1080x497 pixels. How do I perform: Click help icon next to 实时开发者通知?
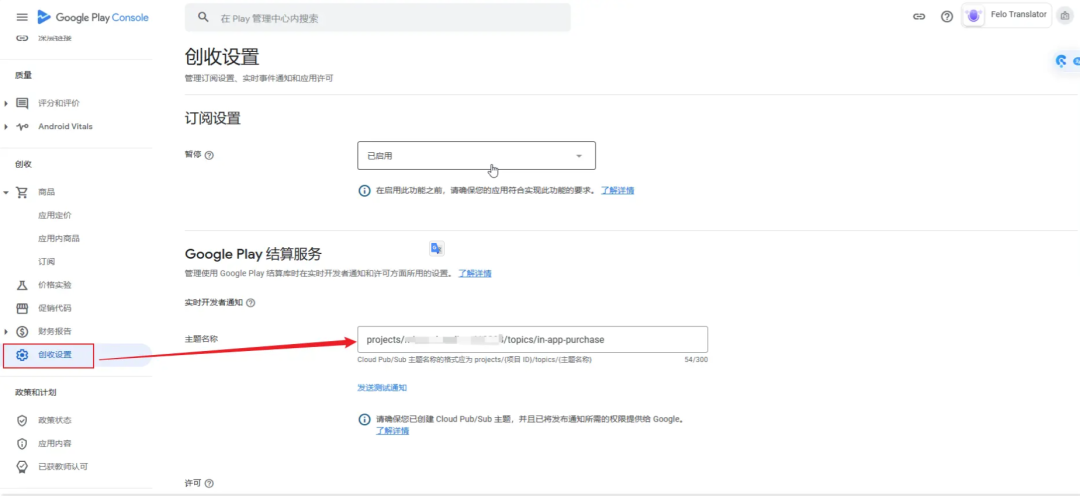coord(251,303)
